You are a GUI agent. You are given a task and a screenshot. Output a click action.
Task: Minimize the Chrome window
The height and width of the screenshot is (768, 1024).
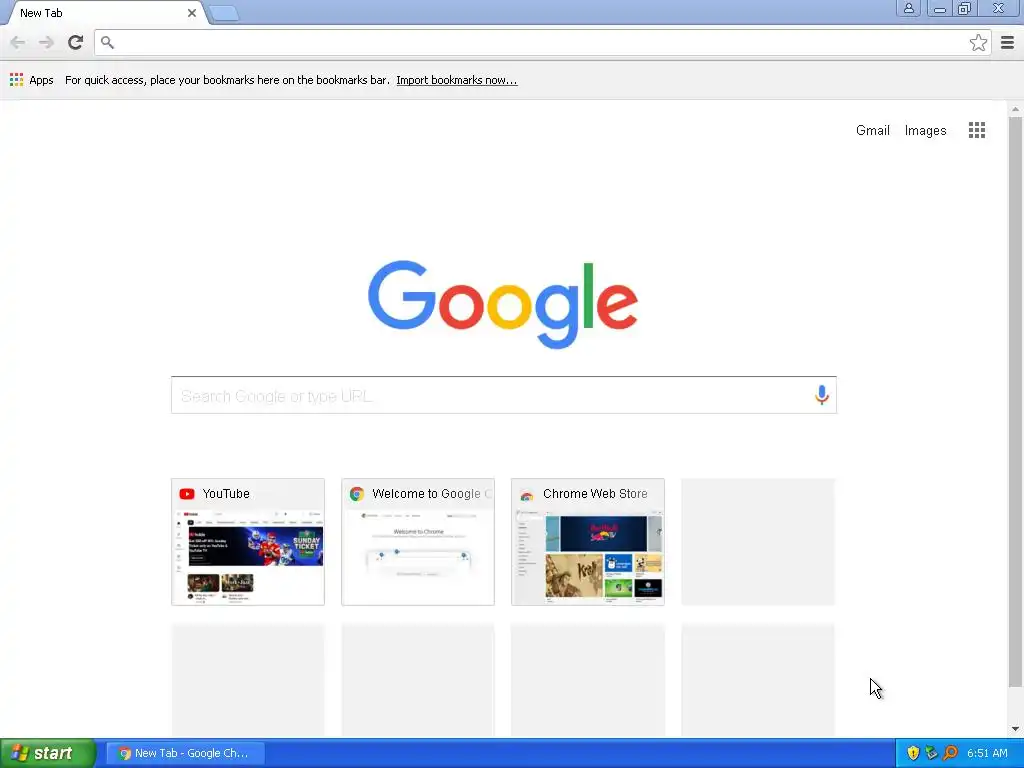pyautogui.click(x=939, y=8)
